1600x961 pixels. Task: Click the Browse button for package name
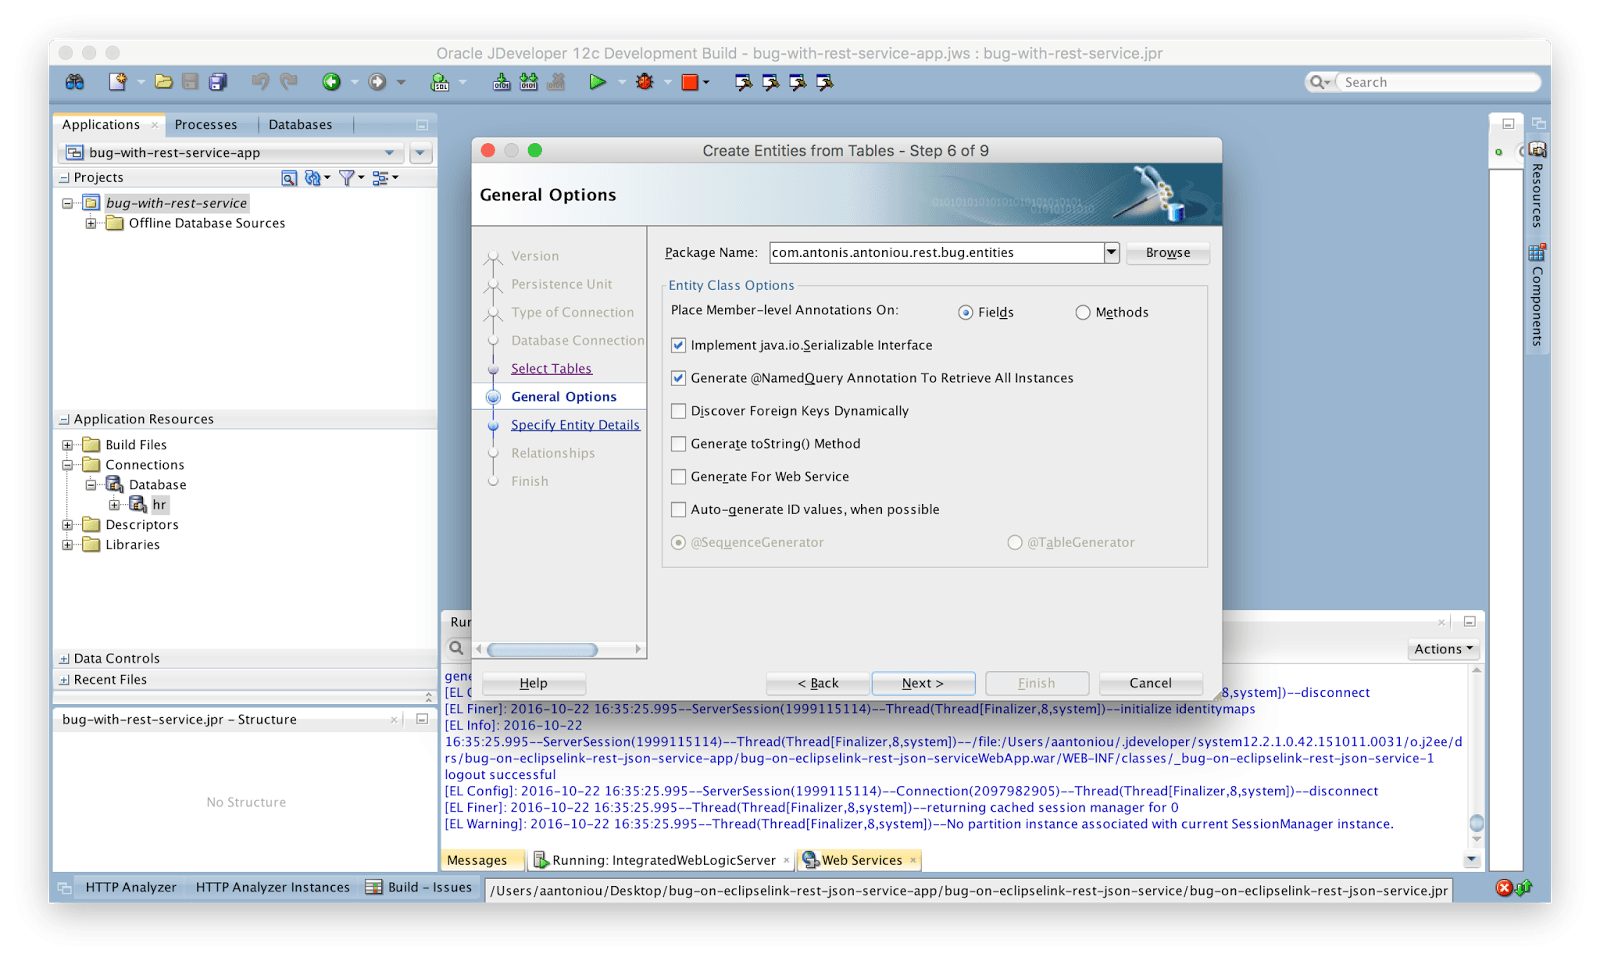[x=1168, y=253]
